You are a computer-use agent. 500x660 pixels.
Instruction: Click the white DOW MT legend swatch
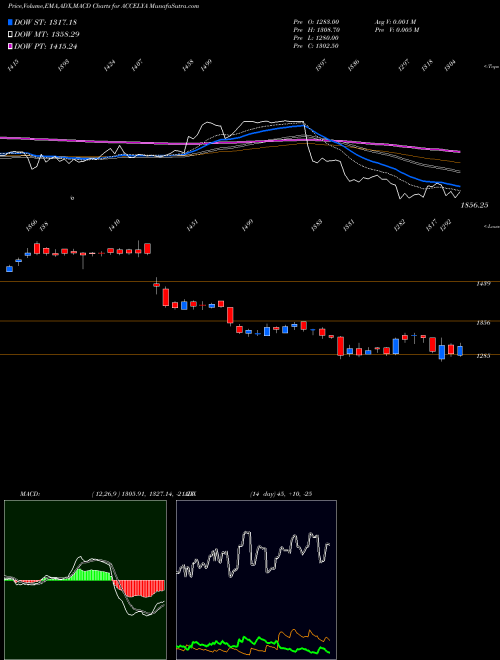pyautogui.click(x=10, y=34)
